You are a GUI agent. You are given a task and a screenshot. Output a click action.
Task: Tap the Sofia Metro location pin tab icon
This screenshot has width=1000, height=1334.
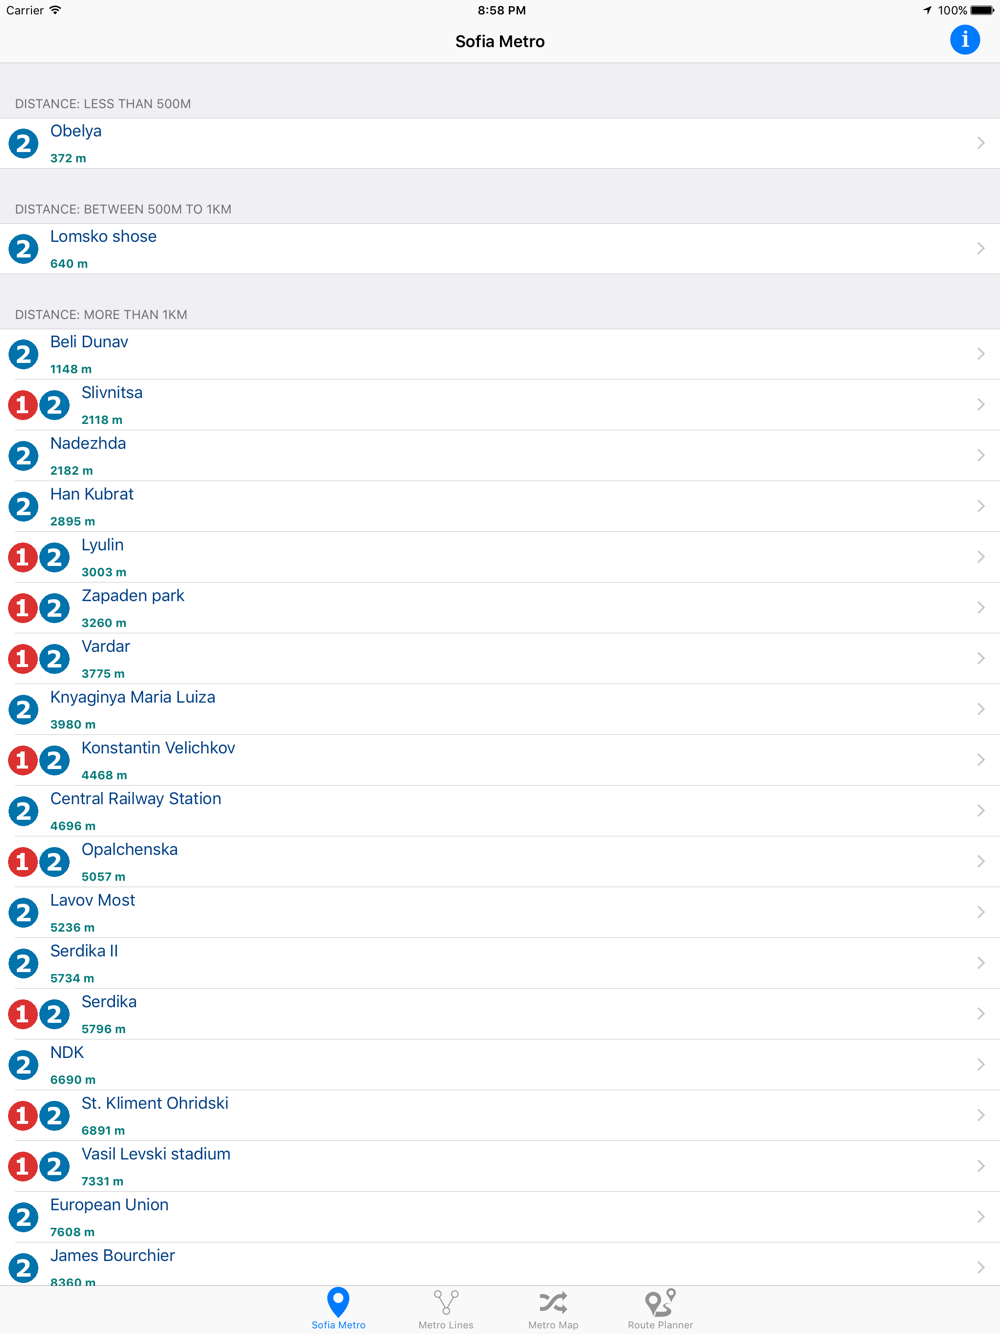pos(338,1301)
